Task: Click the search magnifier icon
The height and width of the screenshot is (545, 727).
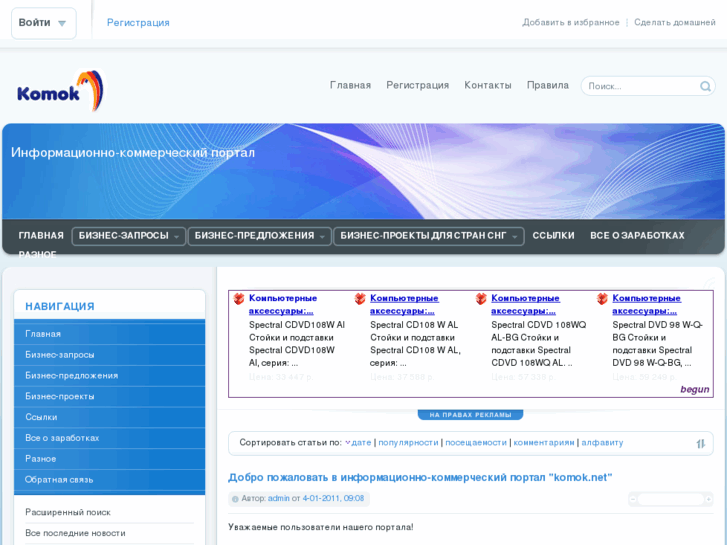Action: [705, 86]
